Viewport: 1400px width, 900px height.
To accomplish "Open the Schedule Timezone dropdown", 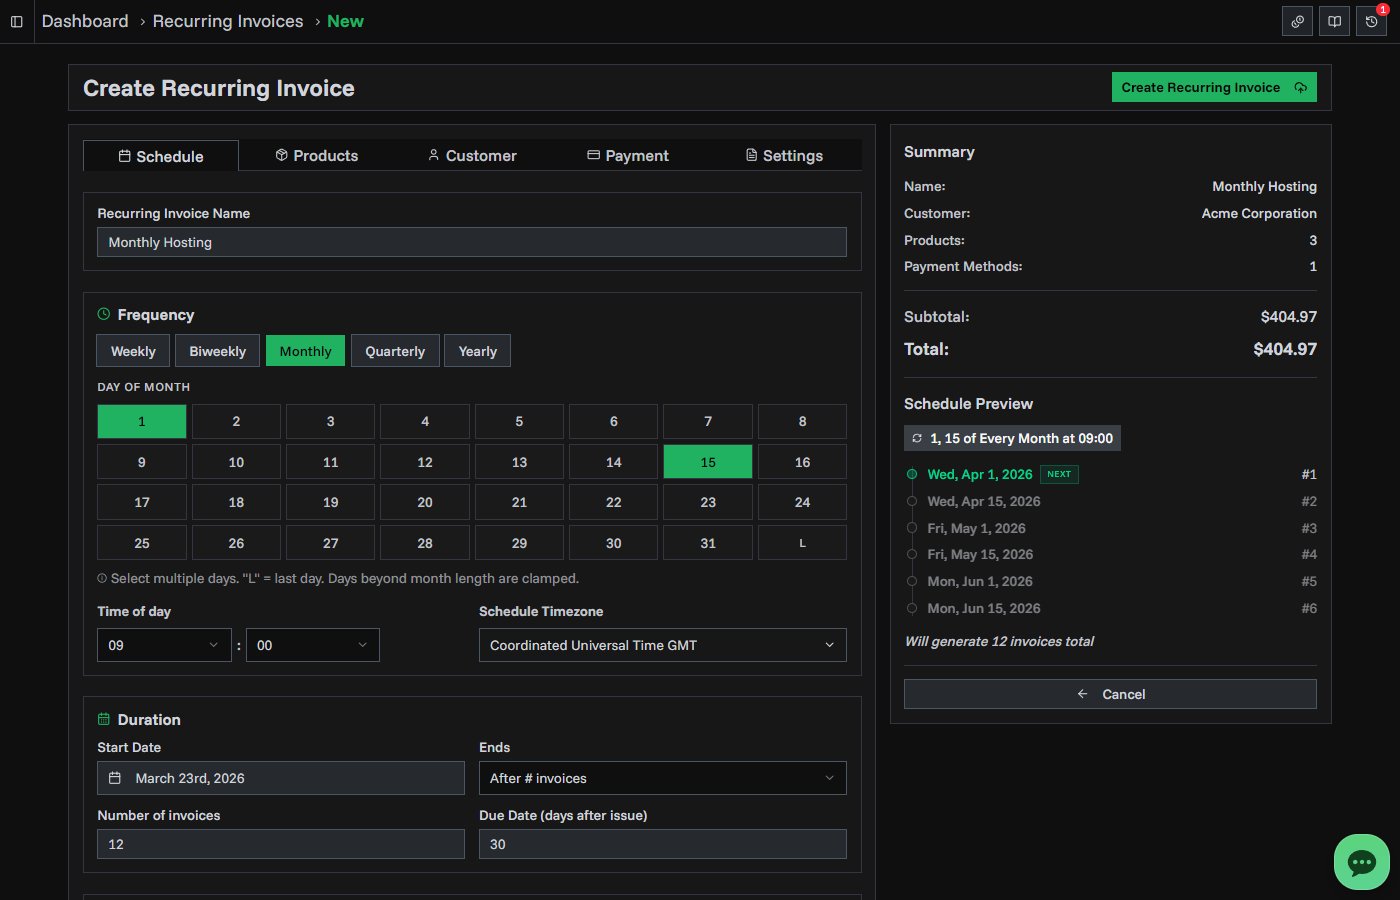I will pos(662,645).
